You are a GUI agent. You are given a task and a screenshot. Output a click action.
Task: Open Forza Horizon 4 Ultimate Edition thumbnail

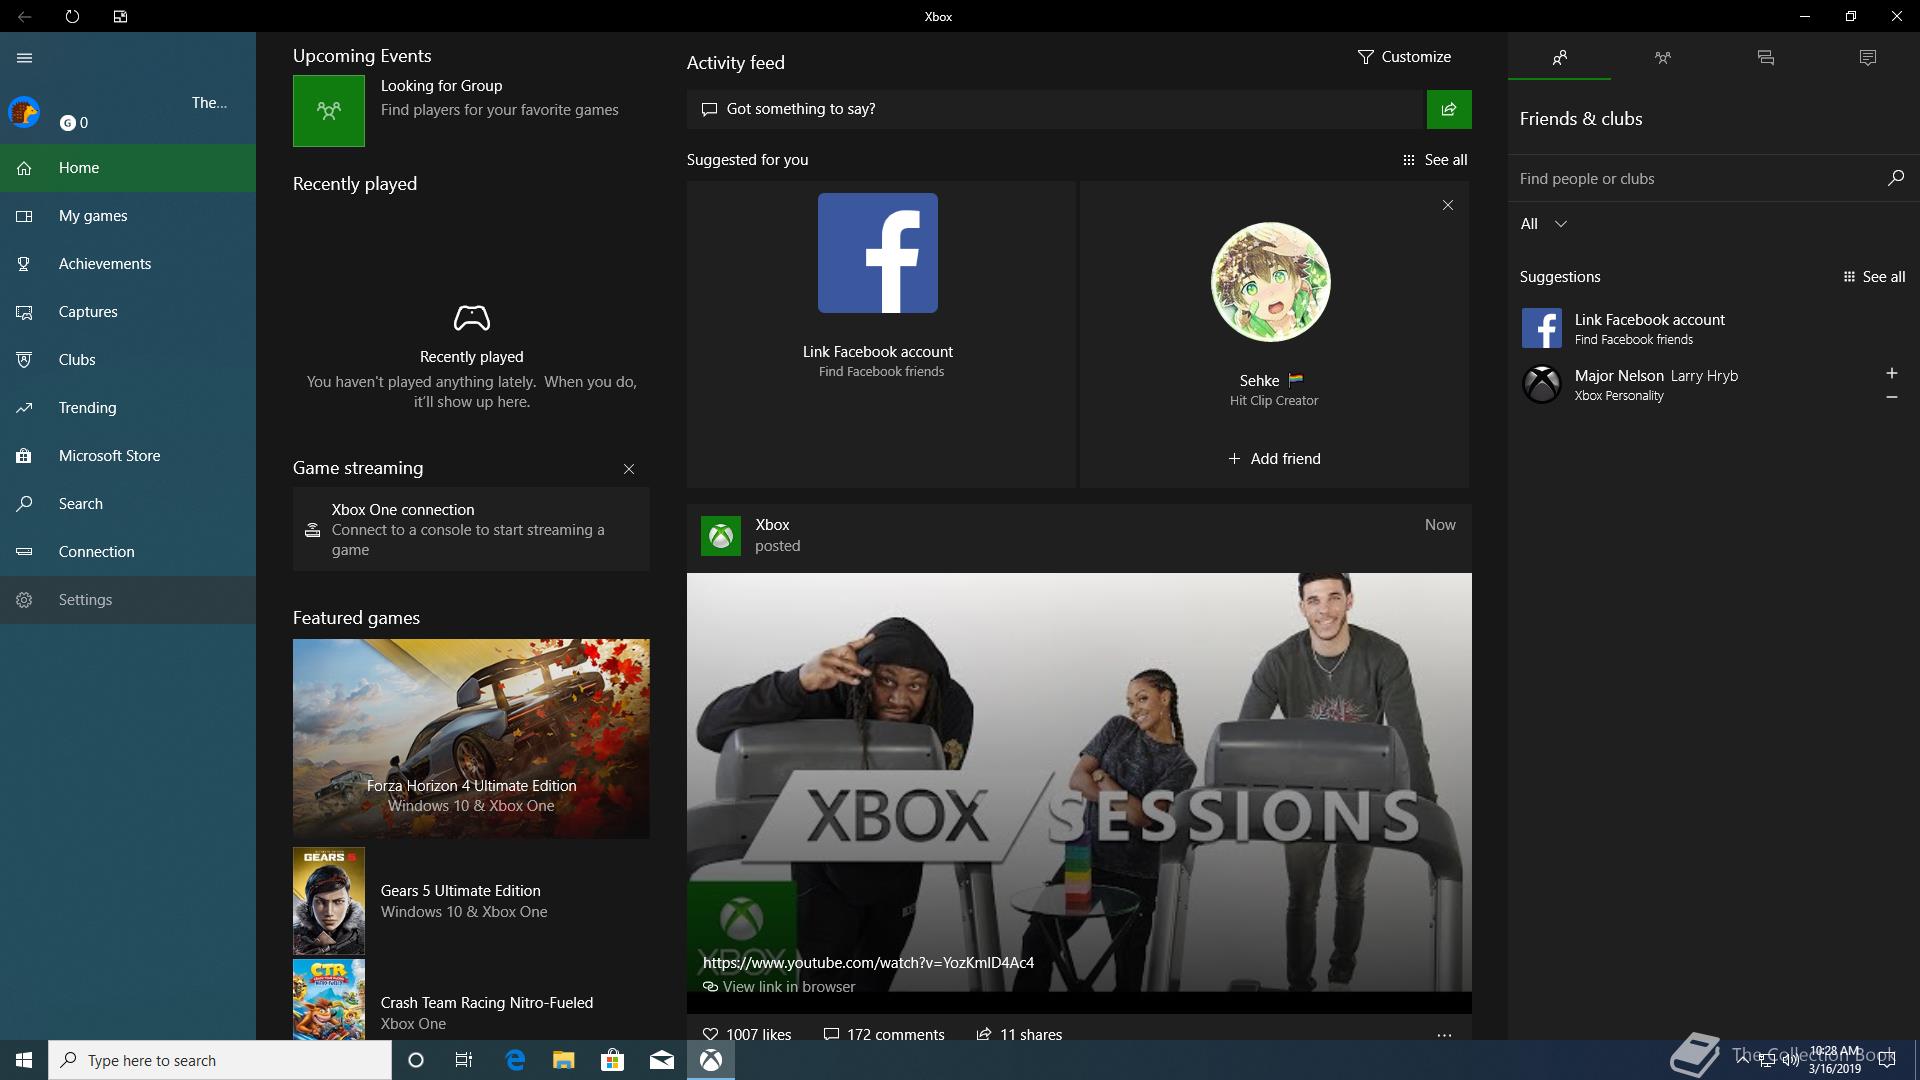click(471, 738)
